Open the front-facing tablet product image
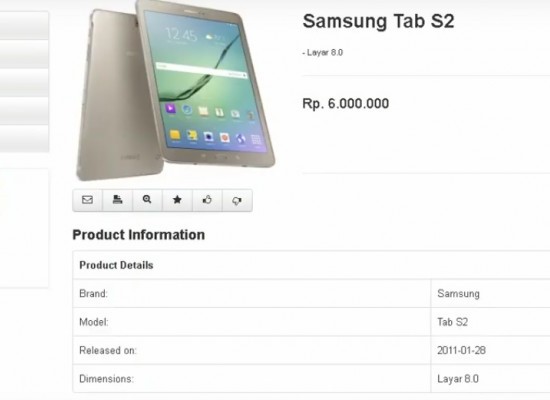Viewport: 550px width, 400px height. (205, 84)
